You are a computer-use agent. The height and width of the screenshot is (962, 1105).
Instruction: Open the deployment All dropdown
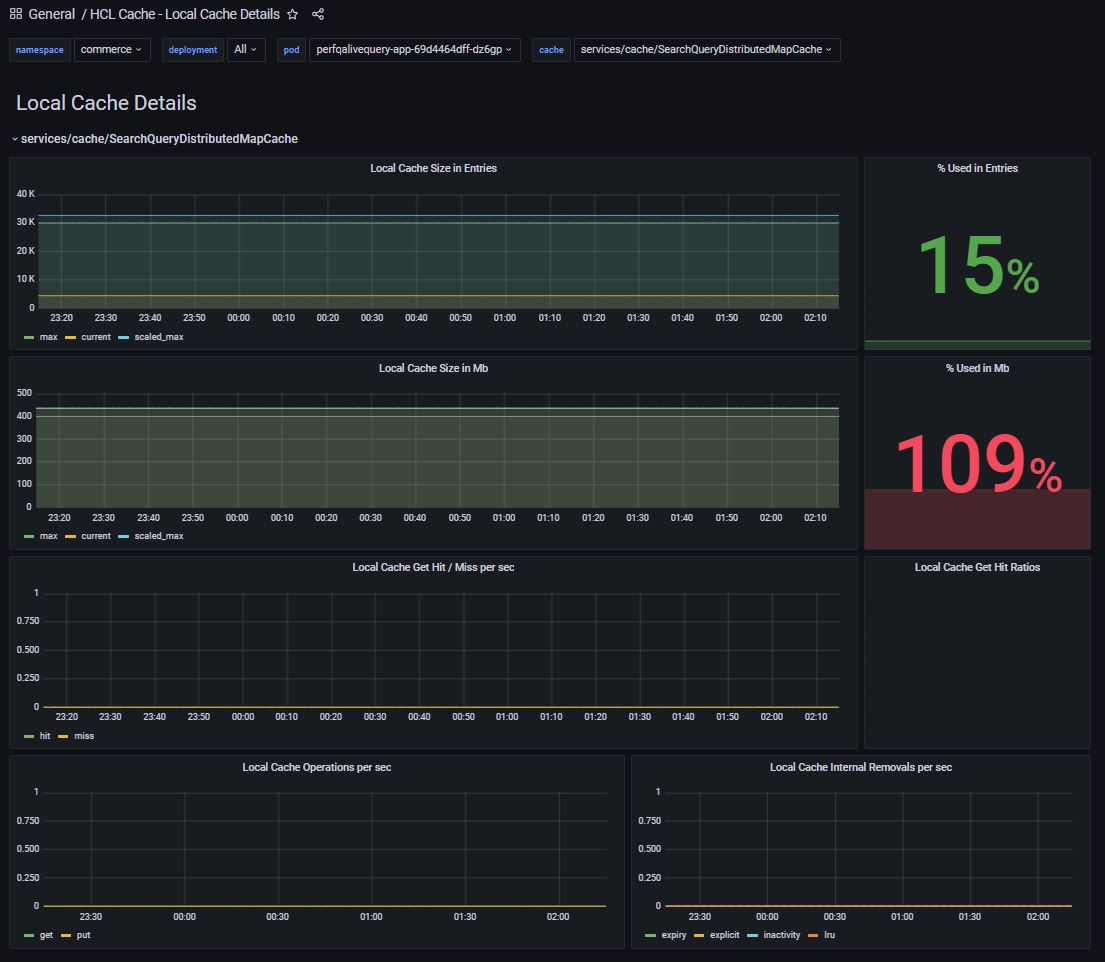coord(246,49)
